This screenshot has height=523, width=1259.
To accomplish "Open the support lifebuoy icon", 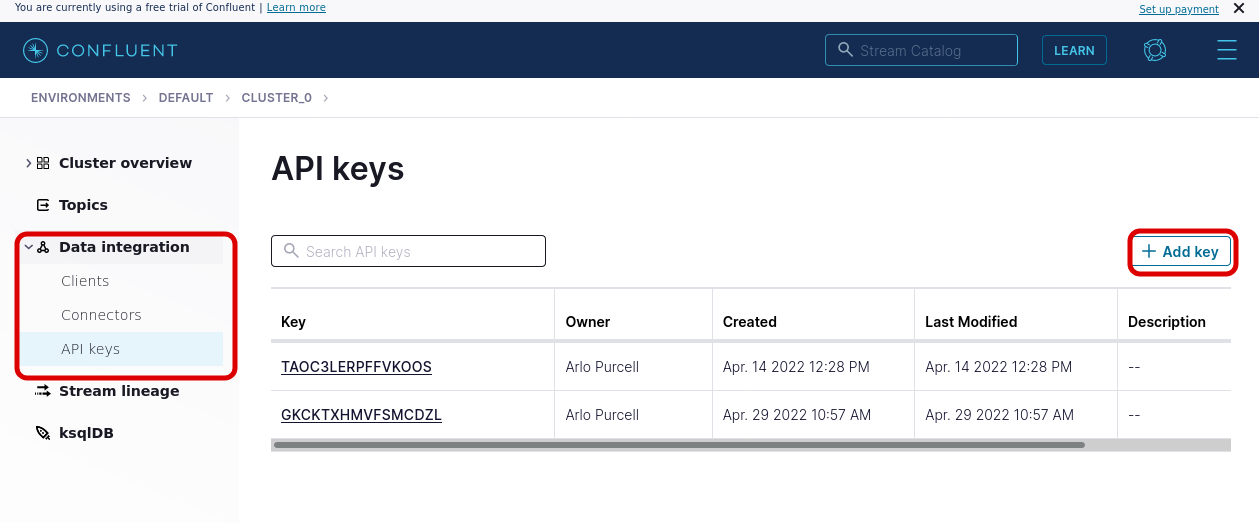I will [1155, 50].
